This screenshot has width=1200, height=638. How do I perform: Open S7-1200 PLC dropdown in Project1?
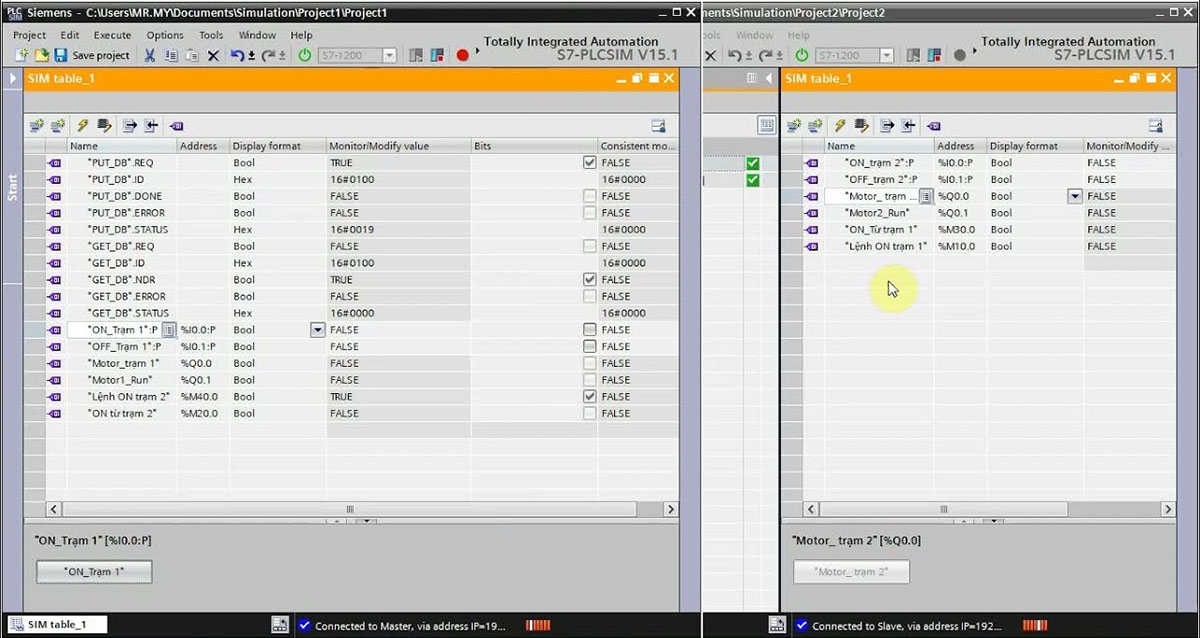(389, 56)
